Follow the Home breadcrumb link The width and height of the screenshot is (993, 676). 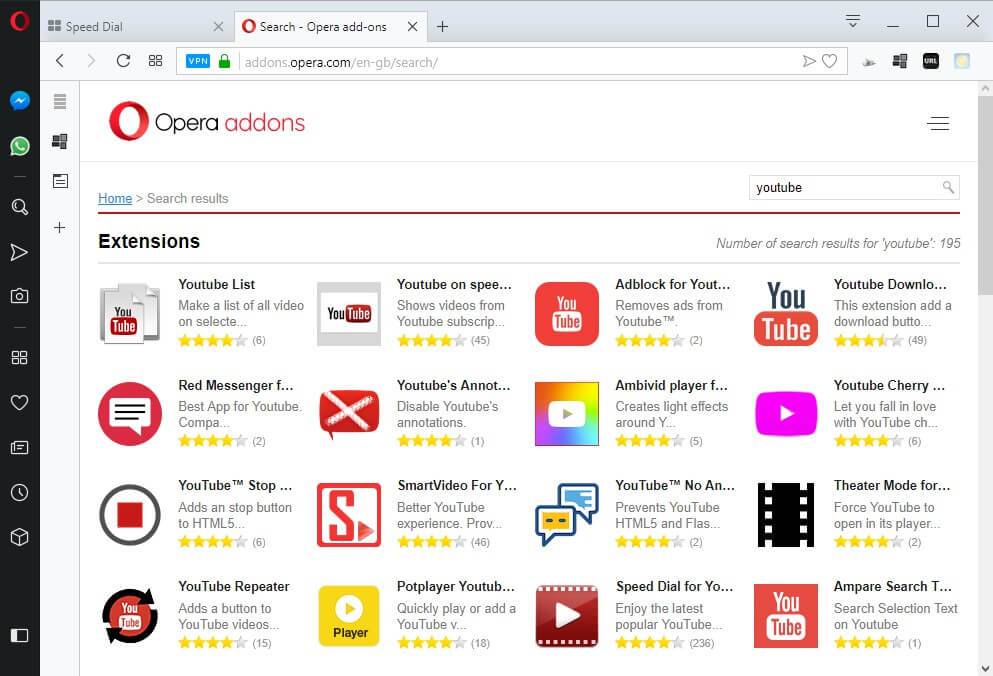pos(115,198)
